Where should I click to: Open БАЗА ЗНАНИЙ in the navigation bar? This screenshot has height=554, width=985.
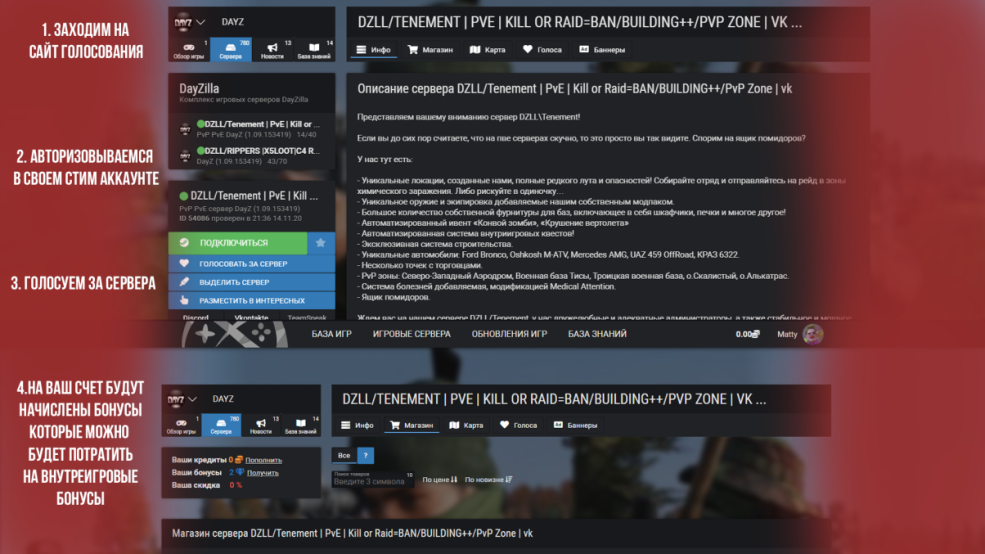point(597,334)
